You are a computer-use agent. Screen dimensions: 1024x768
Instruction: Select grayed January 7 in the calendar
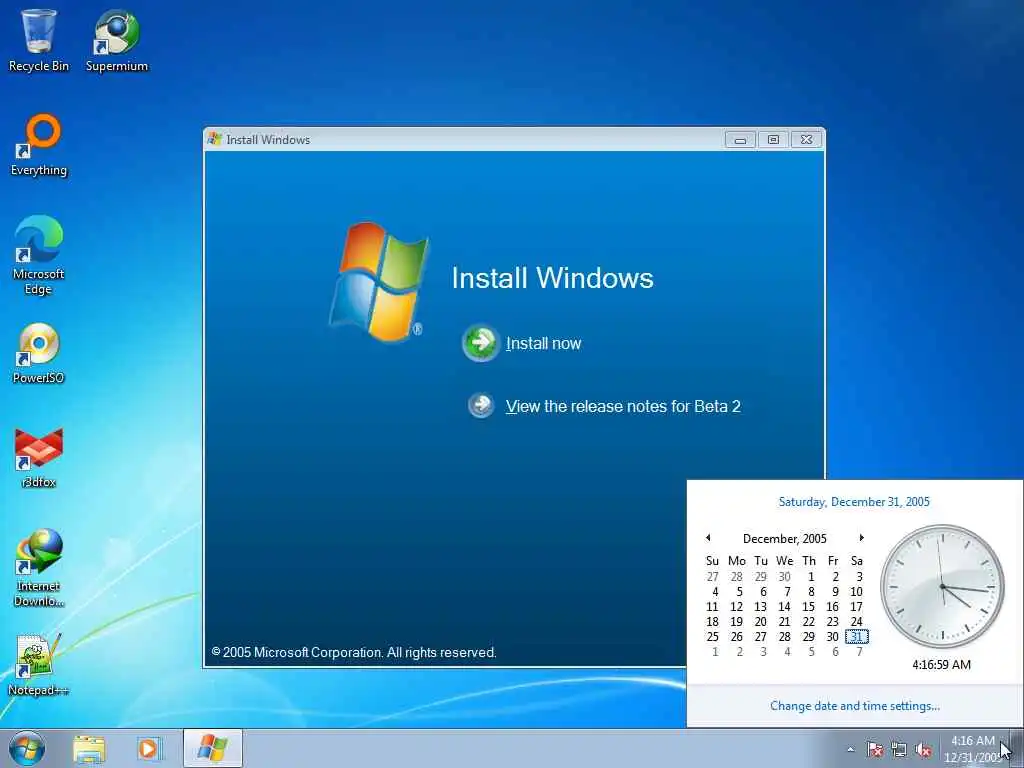click(x=859, y=652)
